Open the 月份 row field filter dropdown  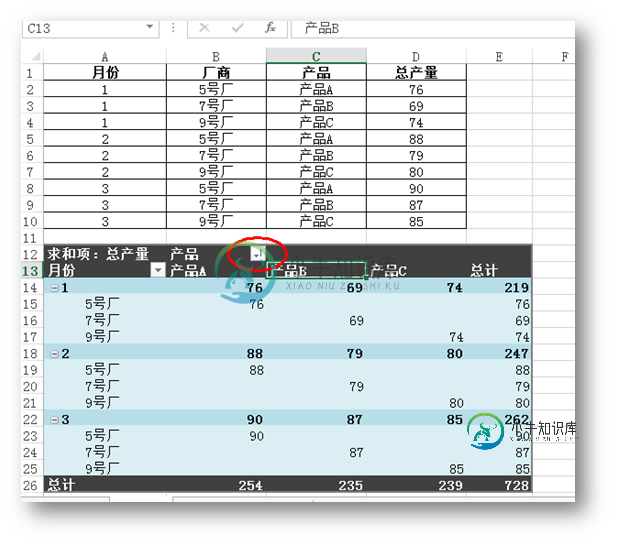point(158,270)
